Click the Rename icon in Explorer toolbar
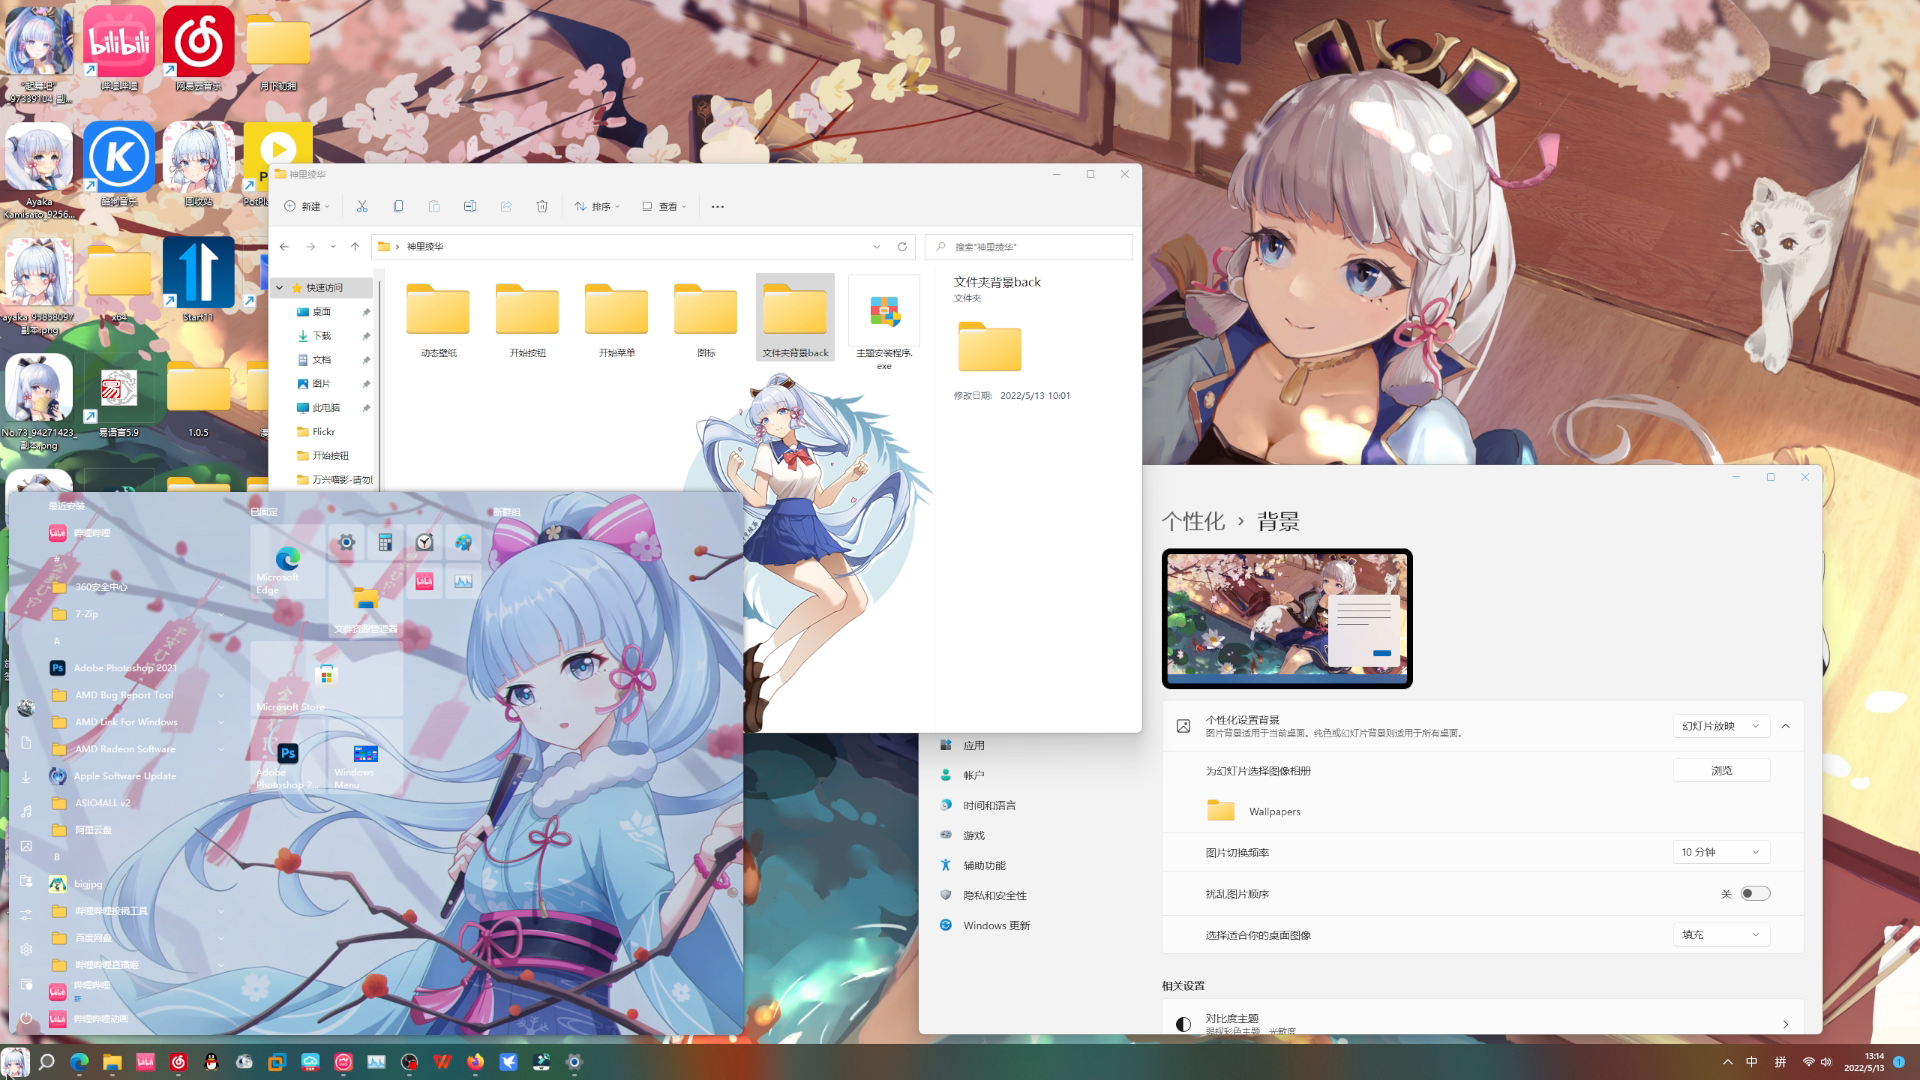Screen dimensions: 1920x1080 [x=470, y=206]
